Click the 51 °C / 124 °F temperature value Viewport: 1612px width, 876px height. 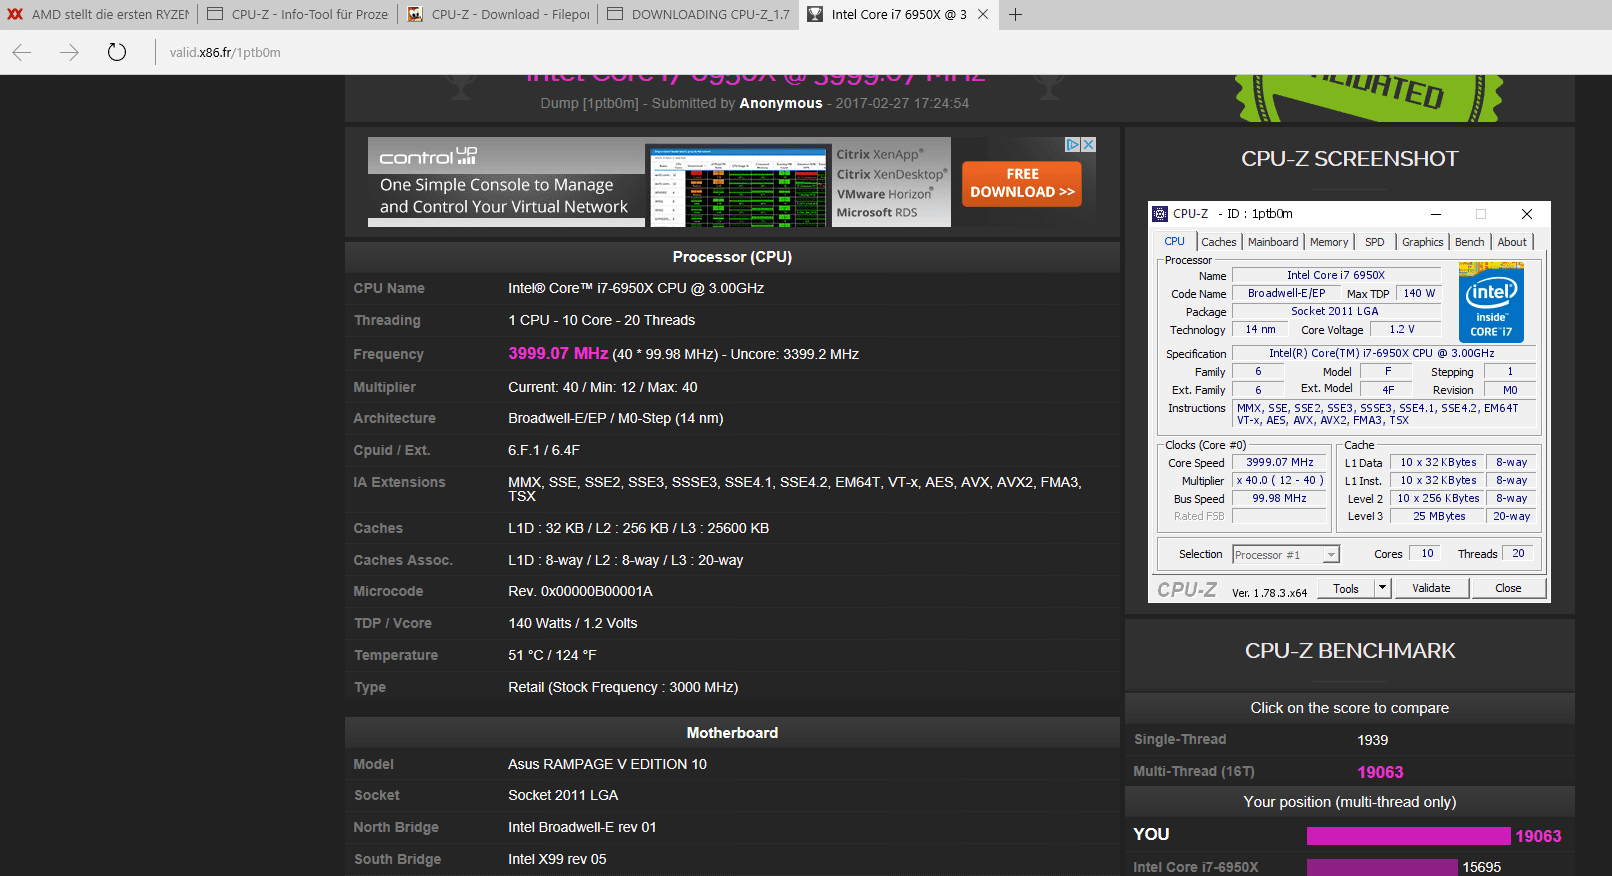click(x=552, y=655)
